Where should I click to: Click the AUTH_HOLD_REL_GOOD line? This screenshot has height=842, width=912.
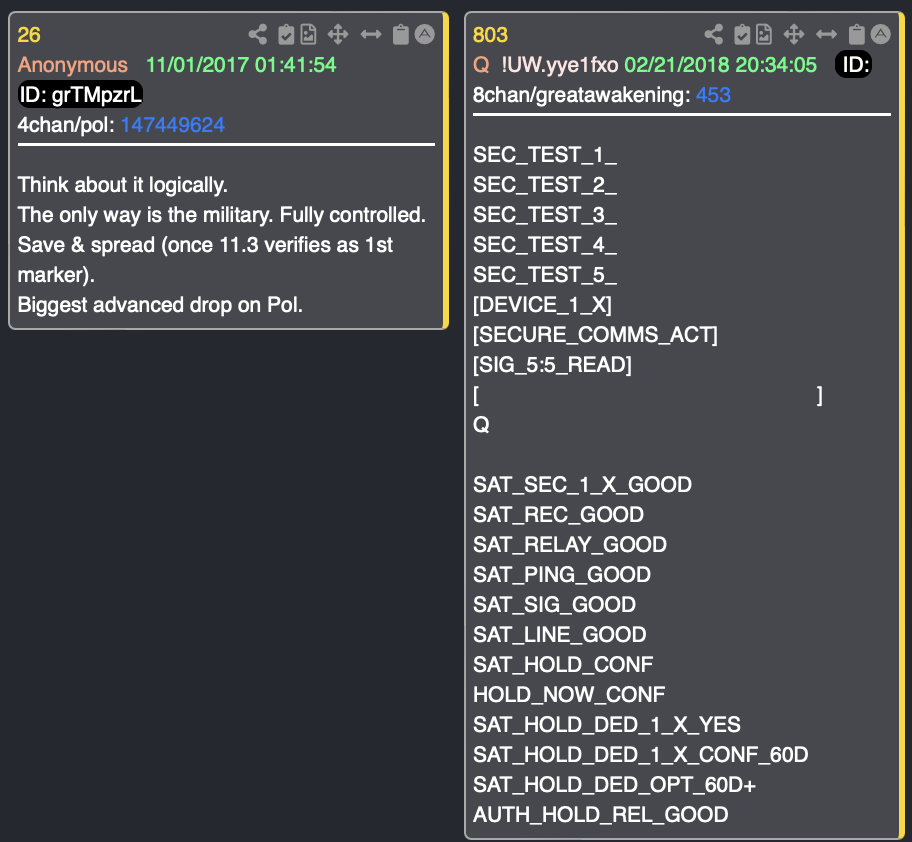coord(600,815)
